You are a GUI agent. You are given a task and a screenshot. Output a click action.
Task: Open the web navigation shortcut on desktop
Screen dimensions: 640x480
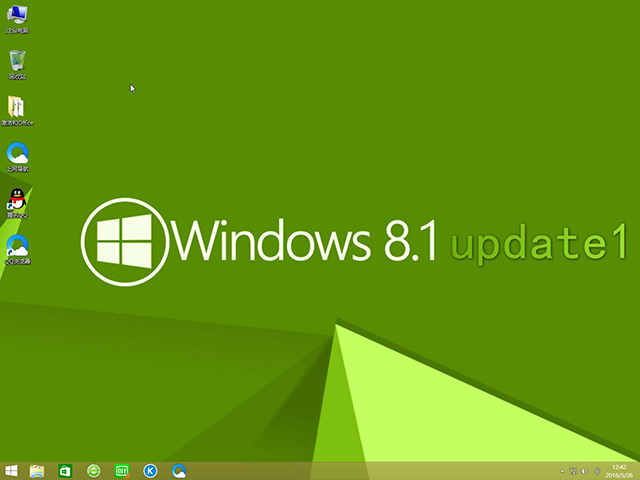coord(17,153)
